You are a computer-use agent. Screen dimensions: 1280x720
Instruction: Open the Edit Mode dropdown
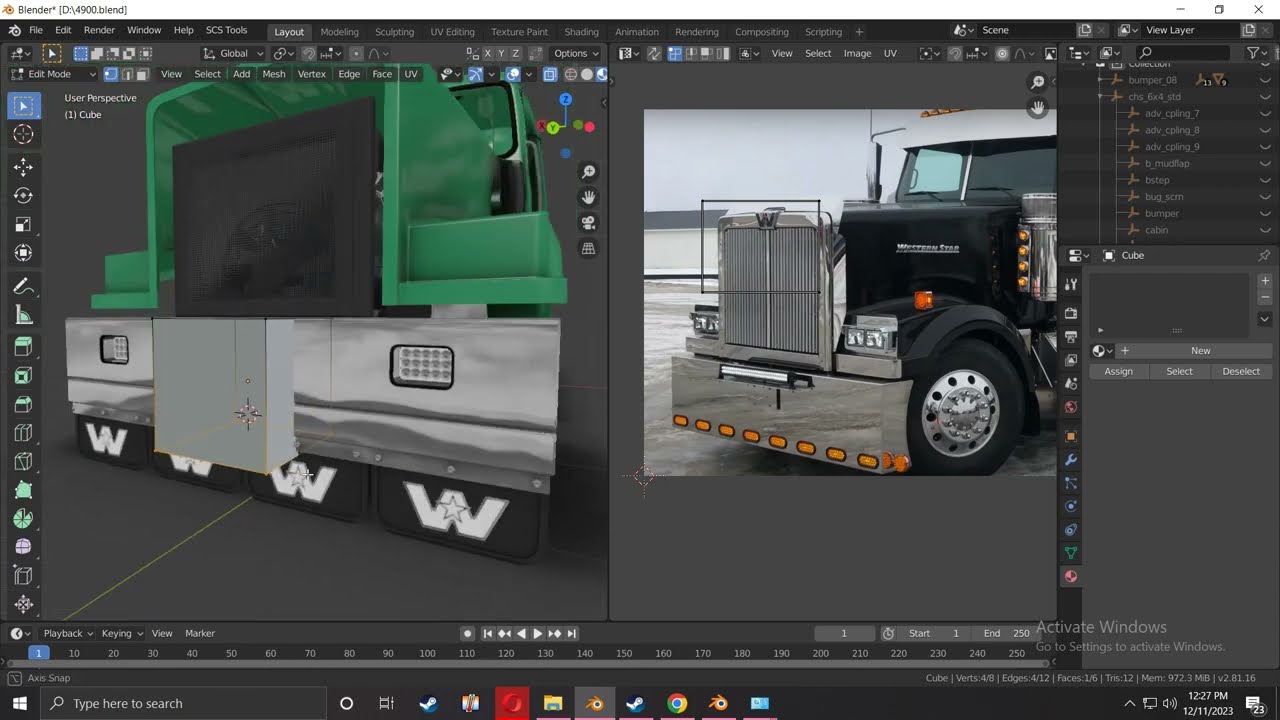pyautogui.click(x=53, y=74)
